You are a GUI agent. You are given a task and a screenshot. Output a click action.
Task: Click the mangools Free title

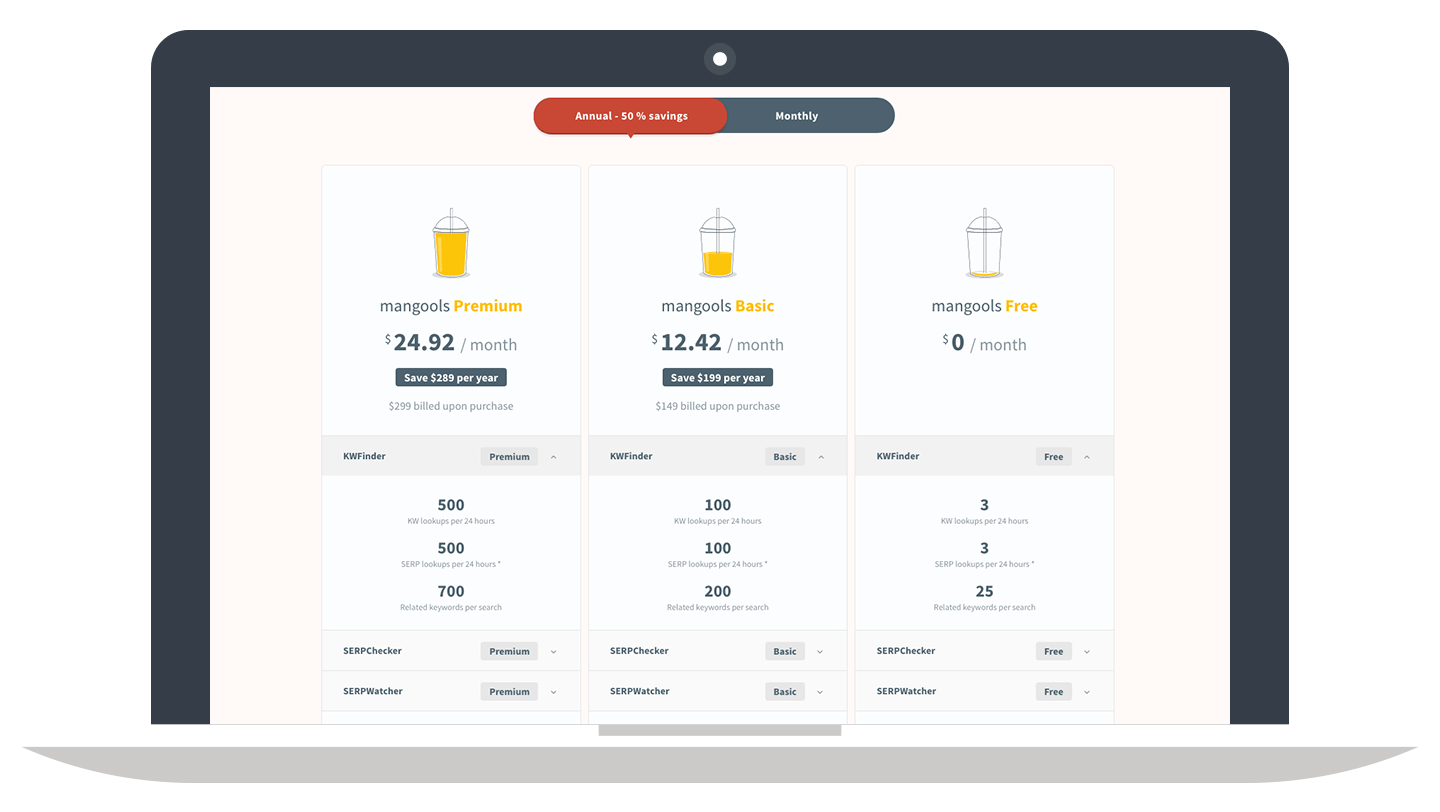[x=984, y=306]
